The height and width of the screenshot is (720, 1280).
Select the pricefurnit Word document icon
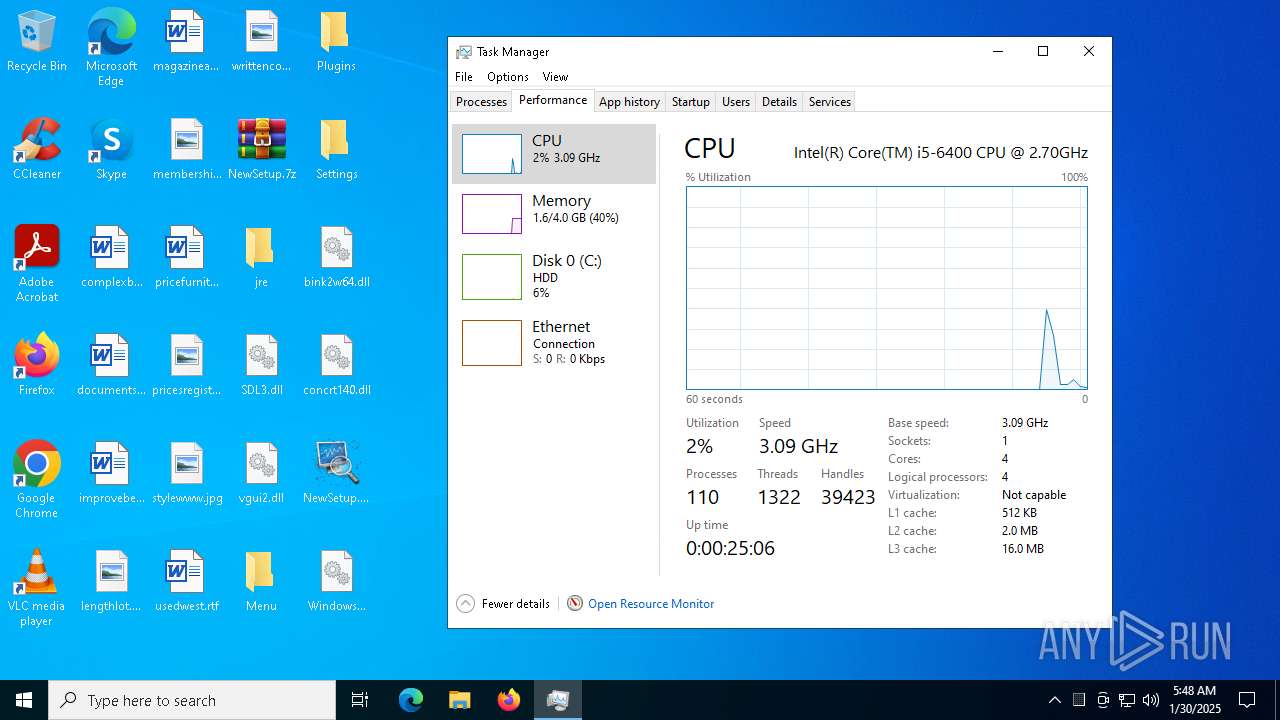(187, 258)
